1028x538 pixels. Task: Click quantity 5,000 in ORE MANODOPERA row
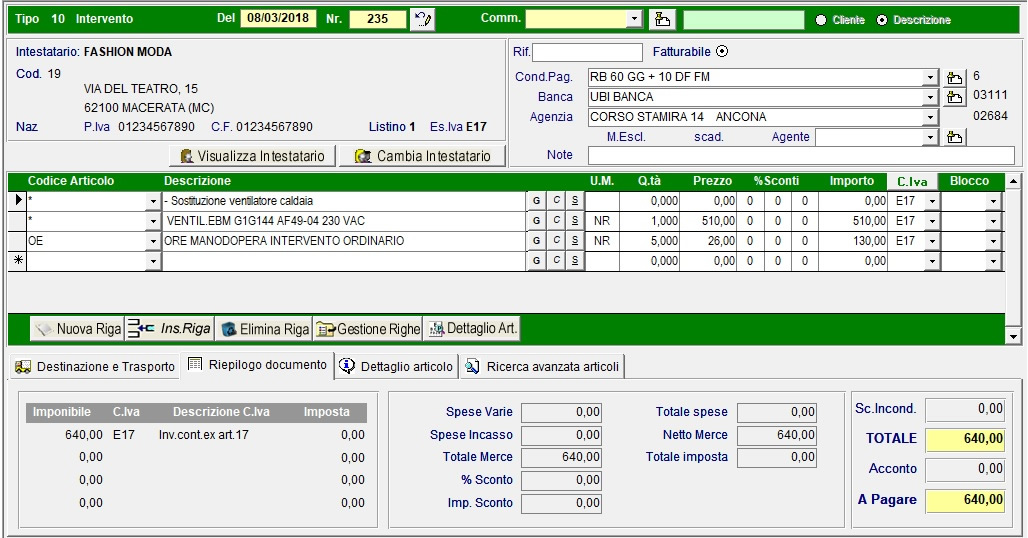pos(650,241)
